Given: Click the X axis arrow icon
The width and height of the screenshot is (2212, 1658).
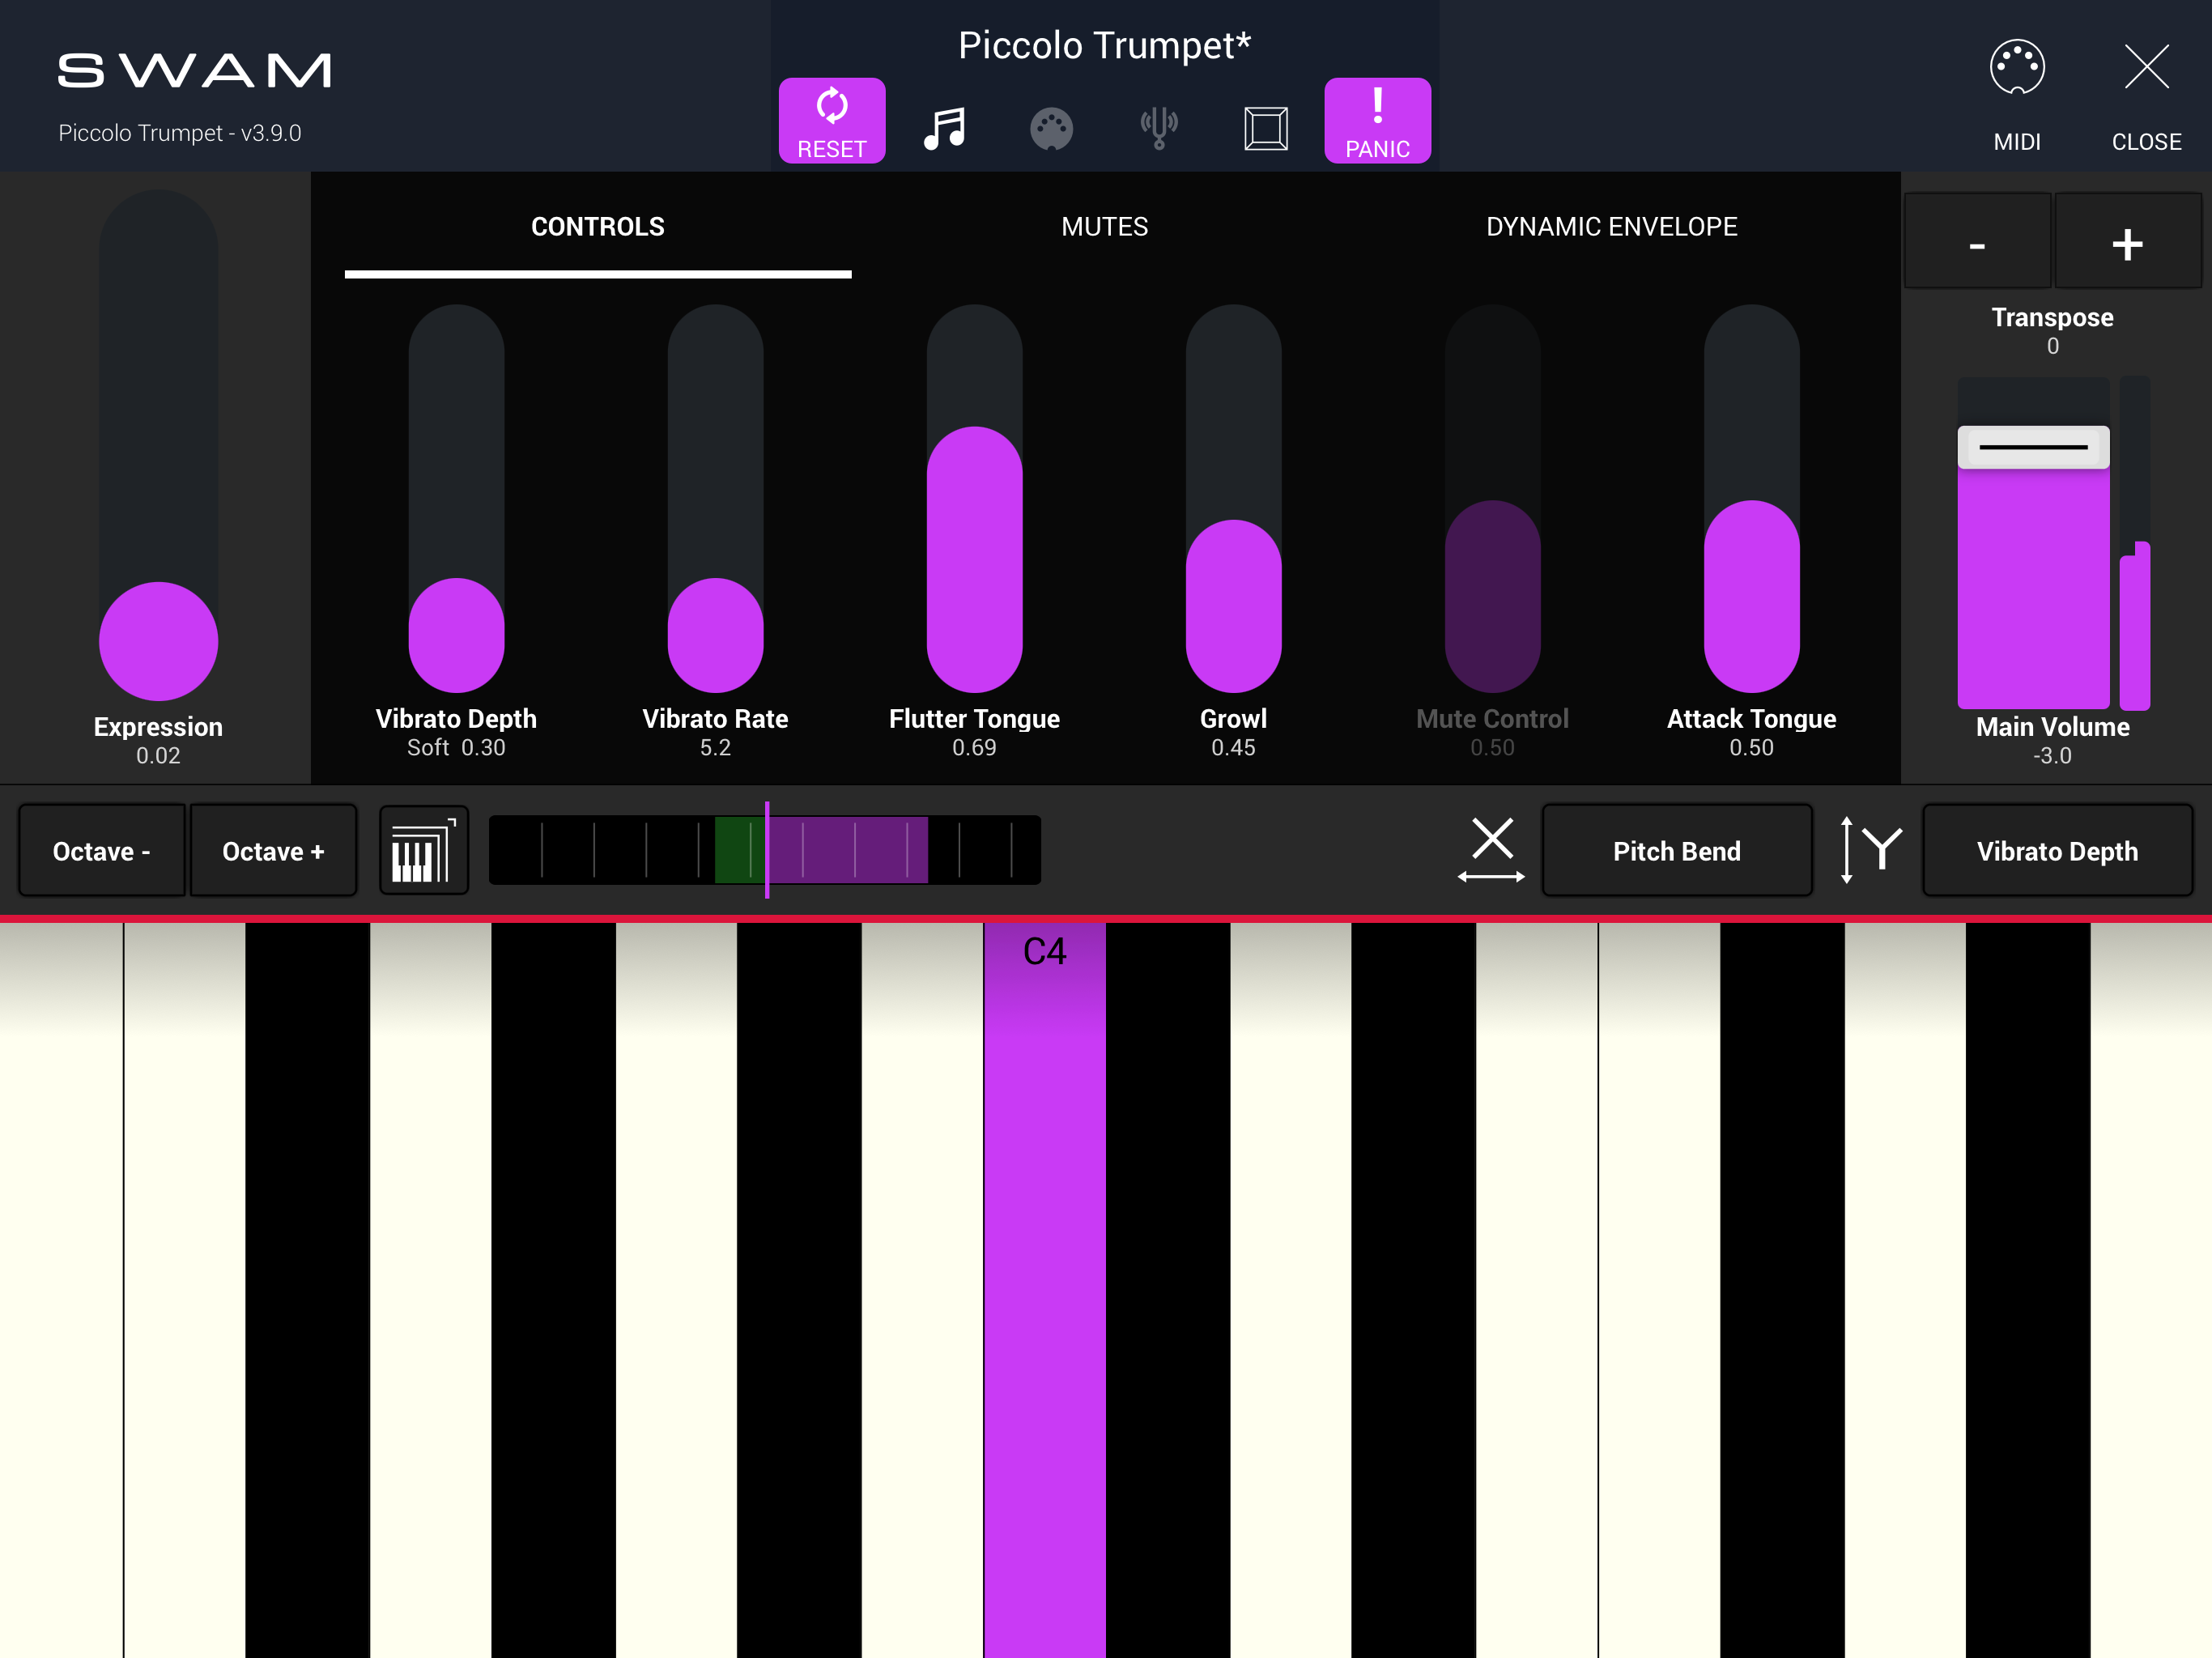Looking at the screenshot, I should coord(1492,851).
